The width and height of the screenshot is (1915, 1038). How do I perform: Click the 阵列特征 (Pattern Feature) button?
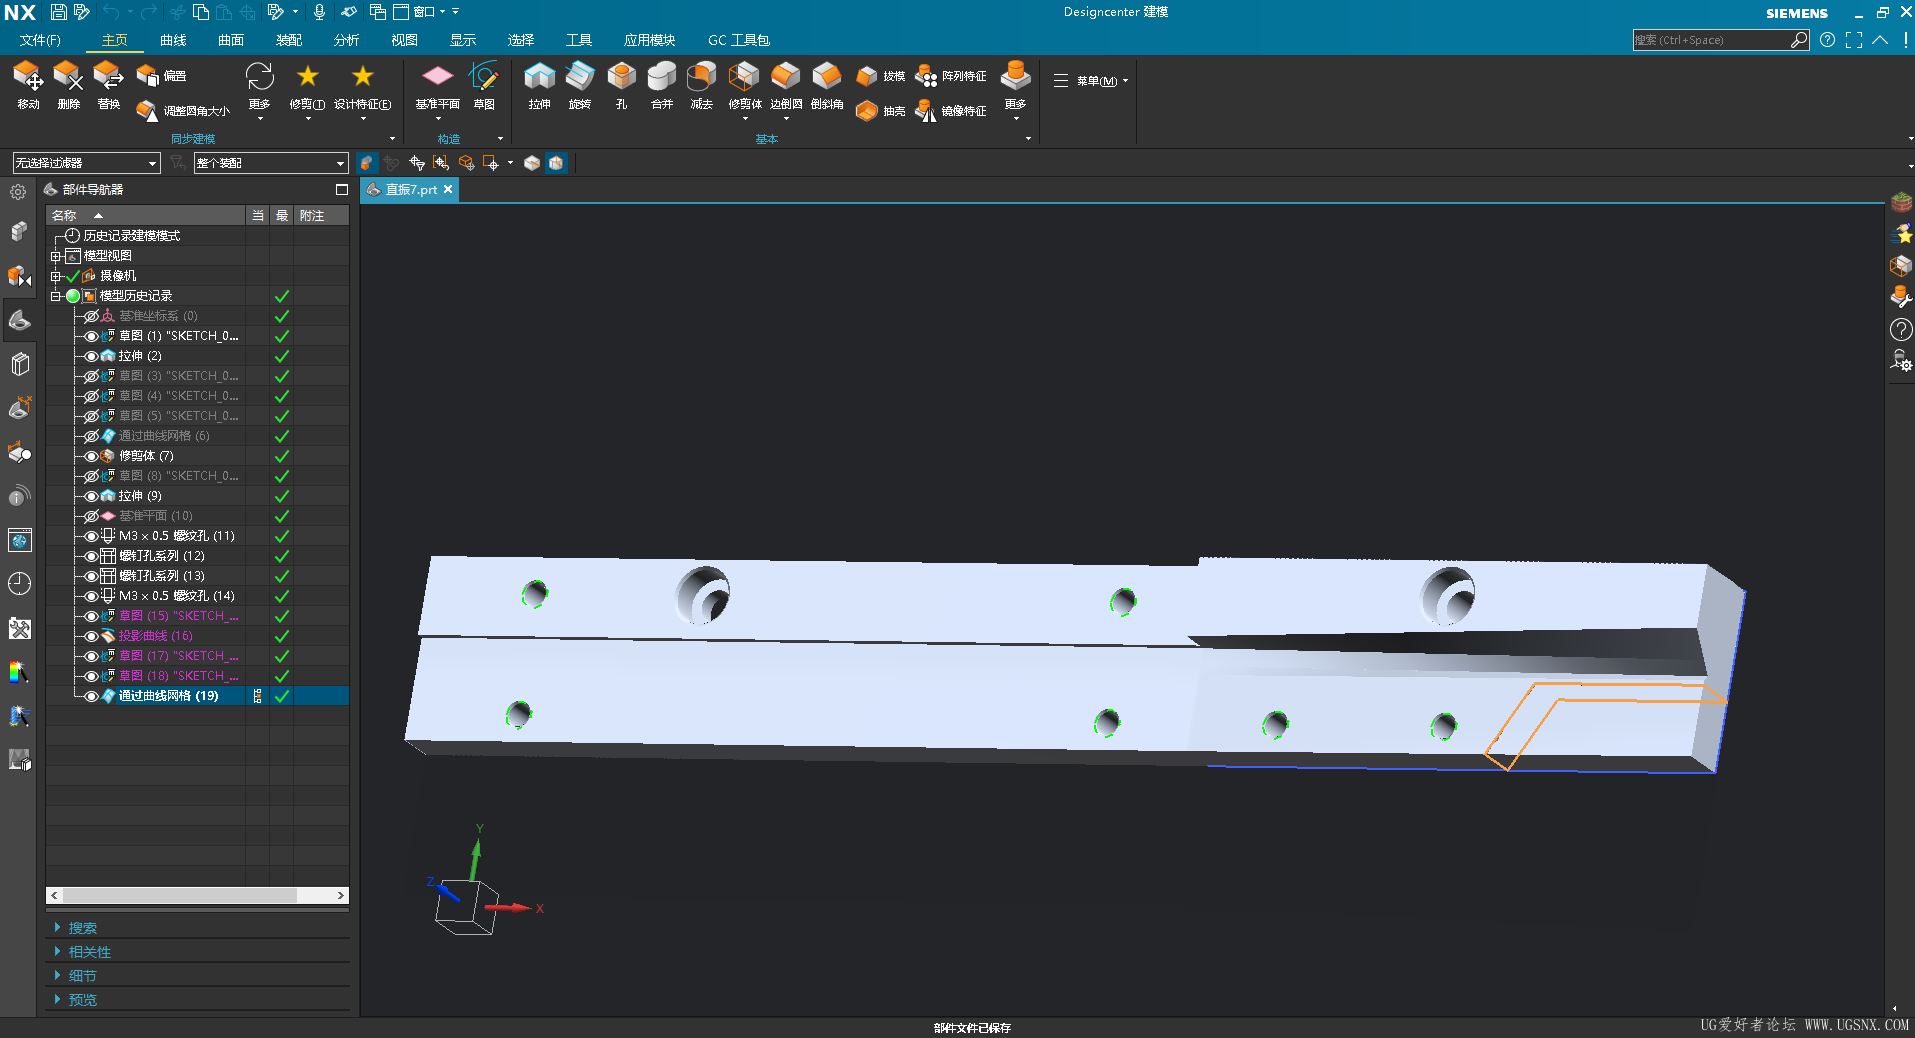click(953, 76)
